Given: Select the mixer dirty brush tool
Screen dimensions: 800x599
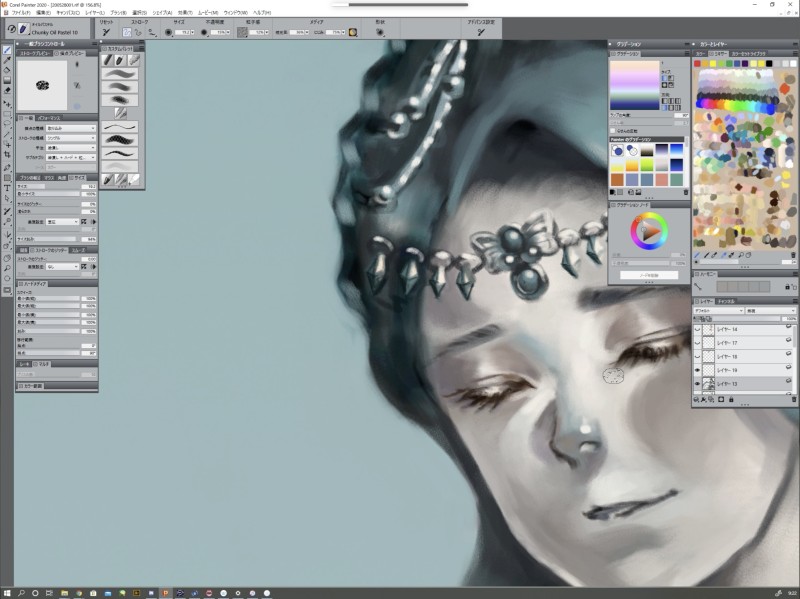Looking at the screenshot, I should [x=697, y=255].
